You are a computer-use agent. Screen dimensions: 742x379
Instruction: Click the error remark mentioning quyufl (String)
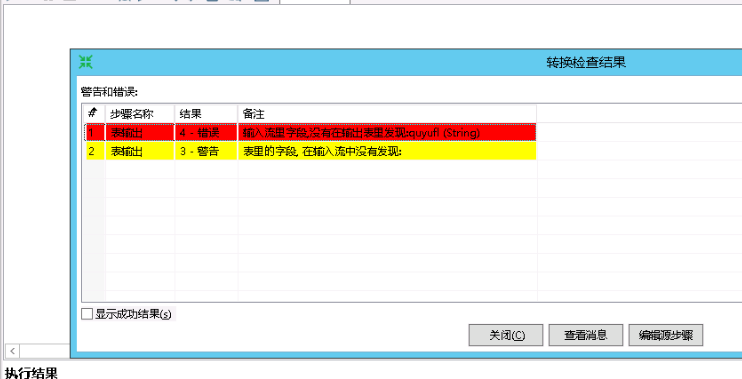[387, 132]
